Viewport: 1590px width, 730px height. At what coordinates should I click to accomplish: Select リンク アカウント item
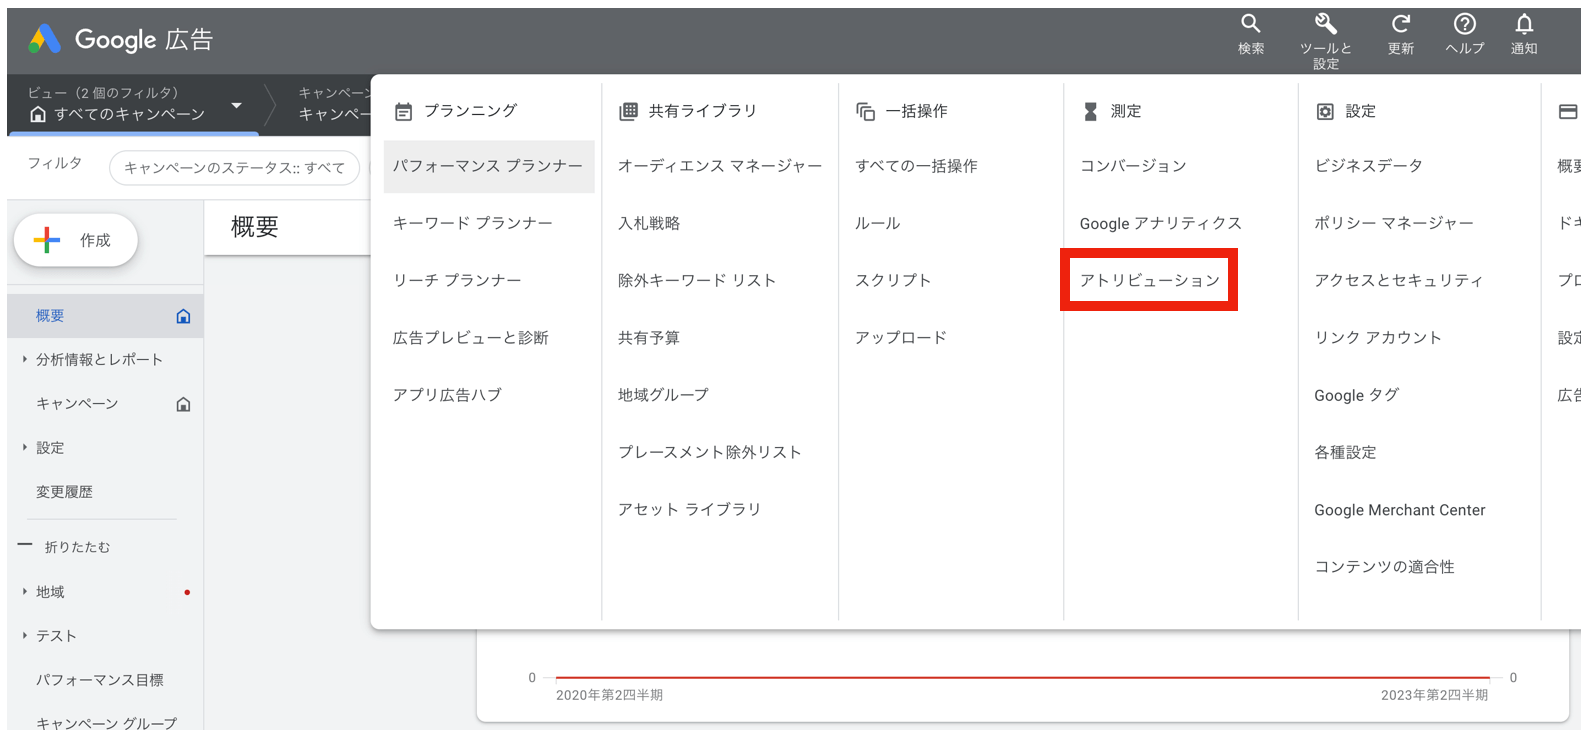(1378, 338)
